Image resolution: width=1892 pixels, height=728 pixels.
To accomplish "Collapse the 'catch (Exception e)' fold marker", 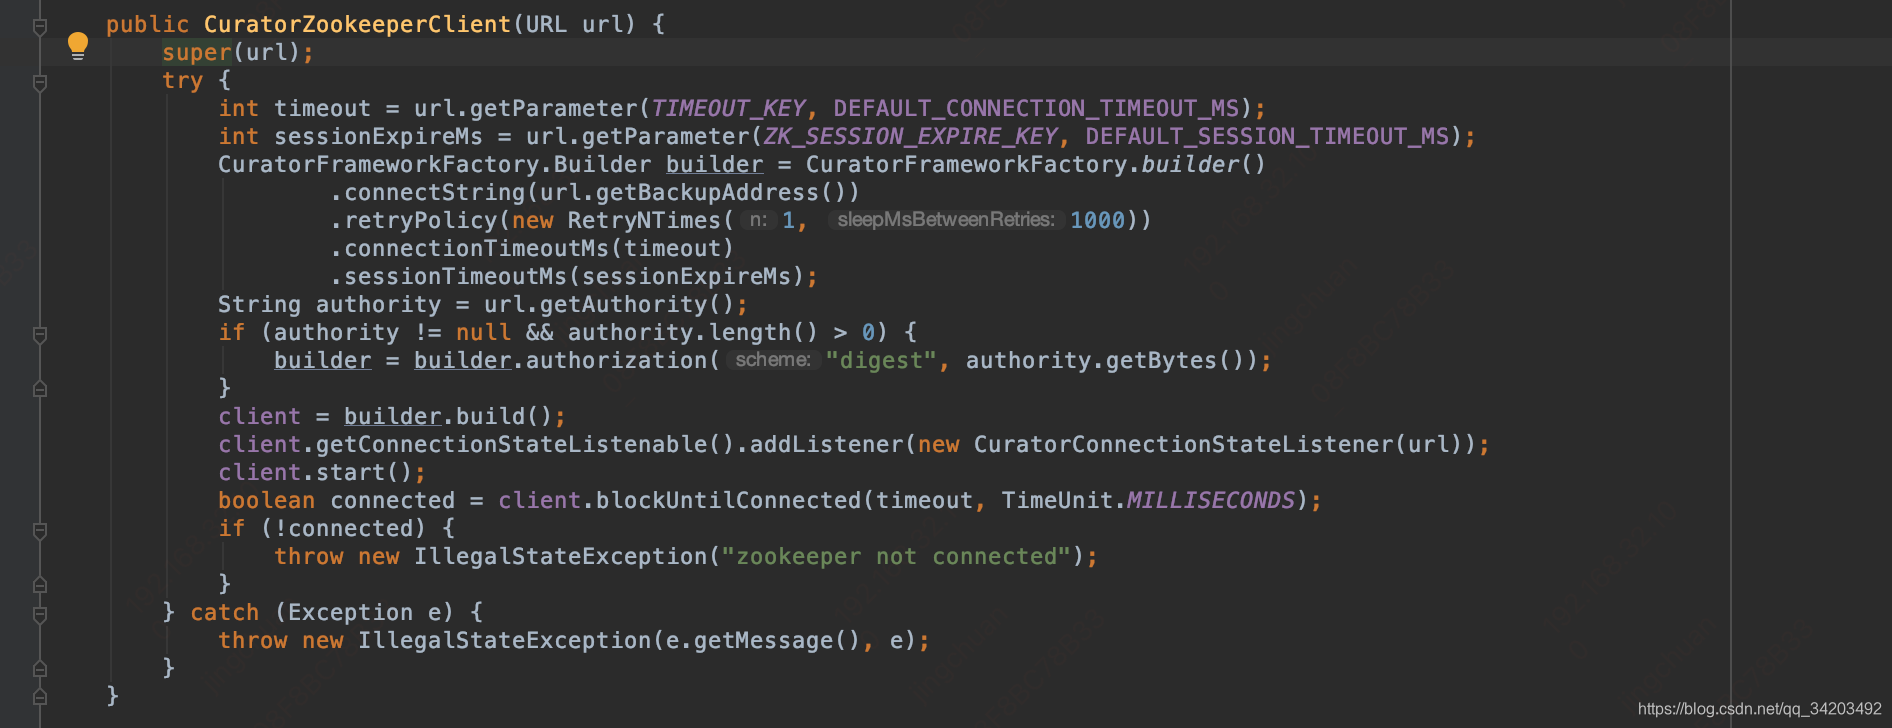I will [40, 615].
